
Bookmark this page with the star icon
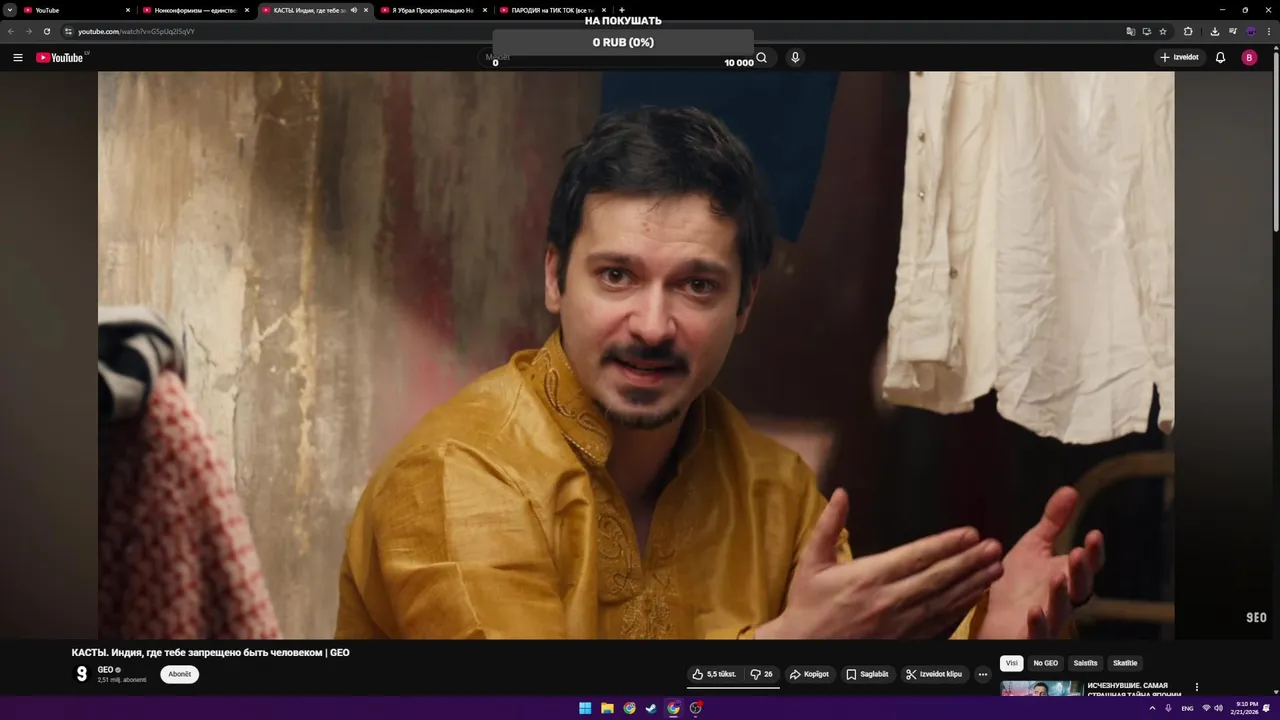click(x=1163, y=31)
